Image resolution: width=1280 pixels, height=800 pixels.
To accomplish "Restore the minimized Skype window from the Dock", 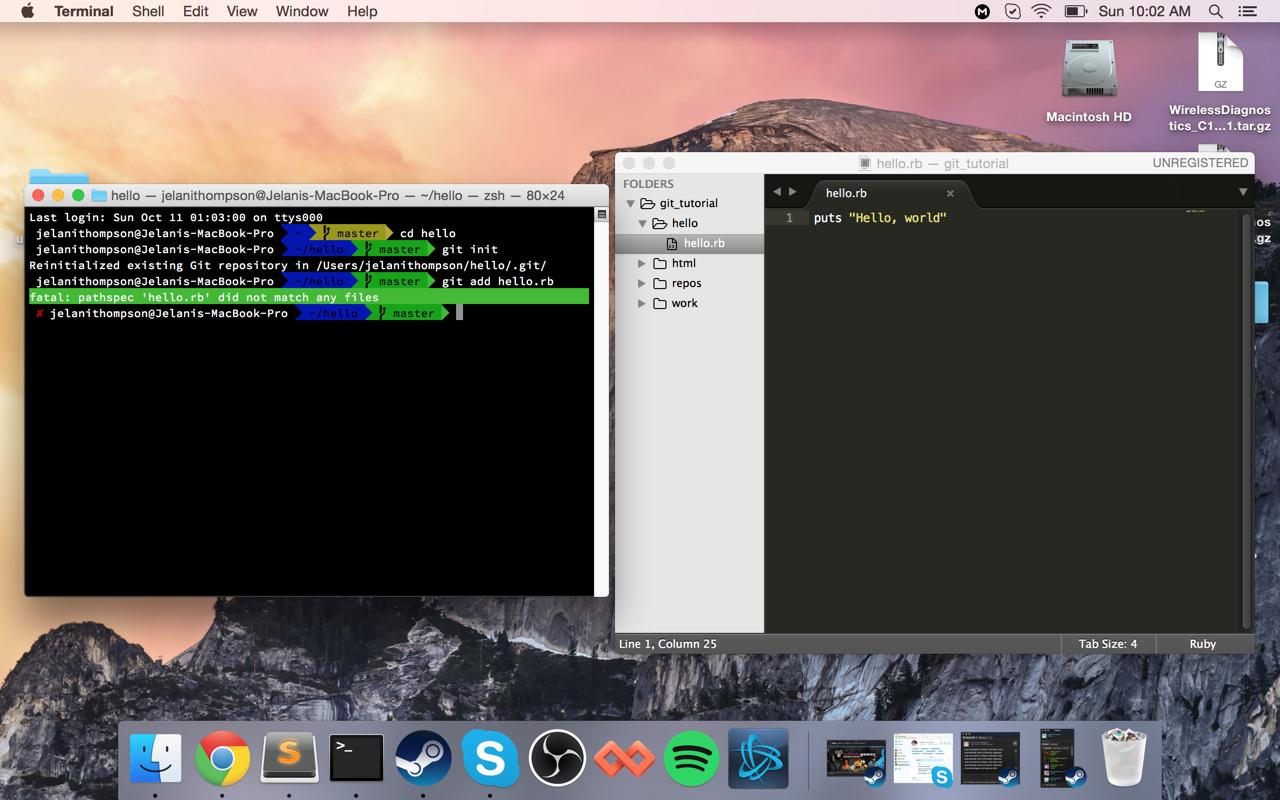I will click(x=923, y=758).
